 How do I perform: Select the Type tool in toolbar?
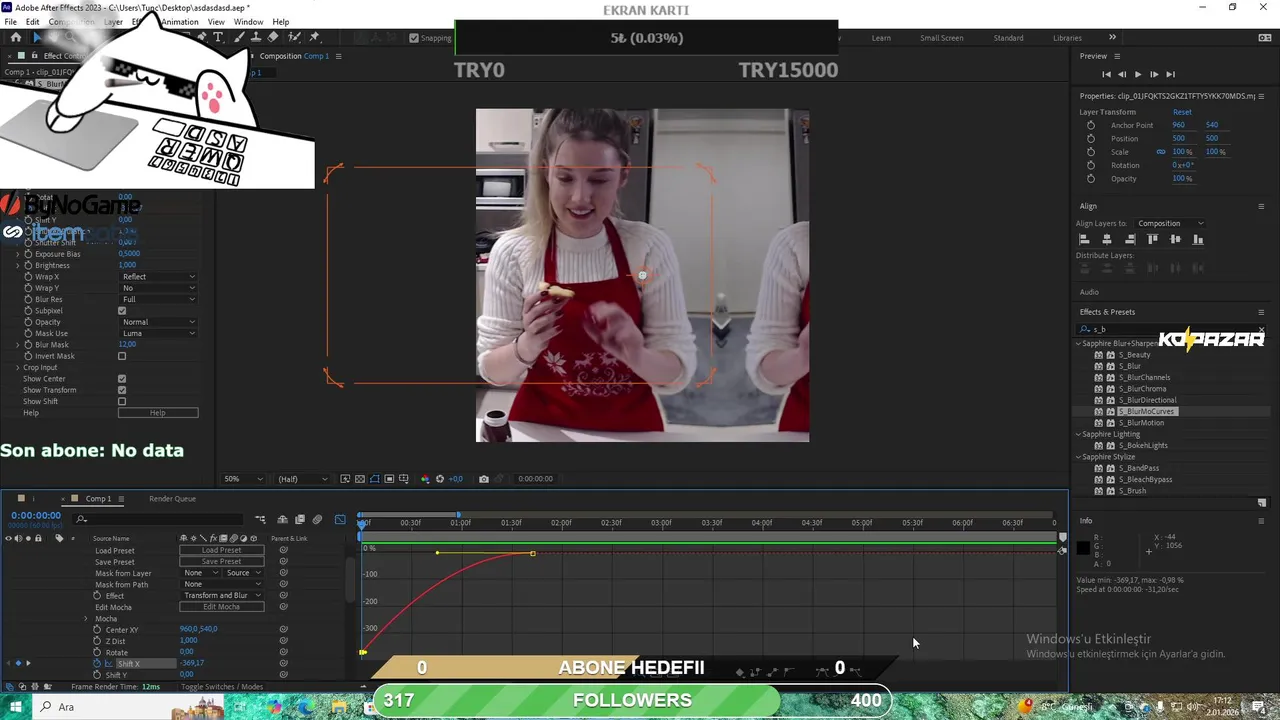[x=218, y=37]
